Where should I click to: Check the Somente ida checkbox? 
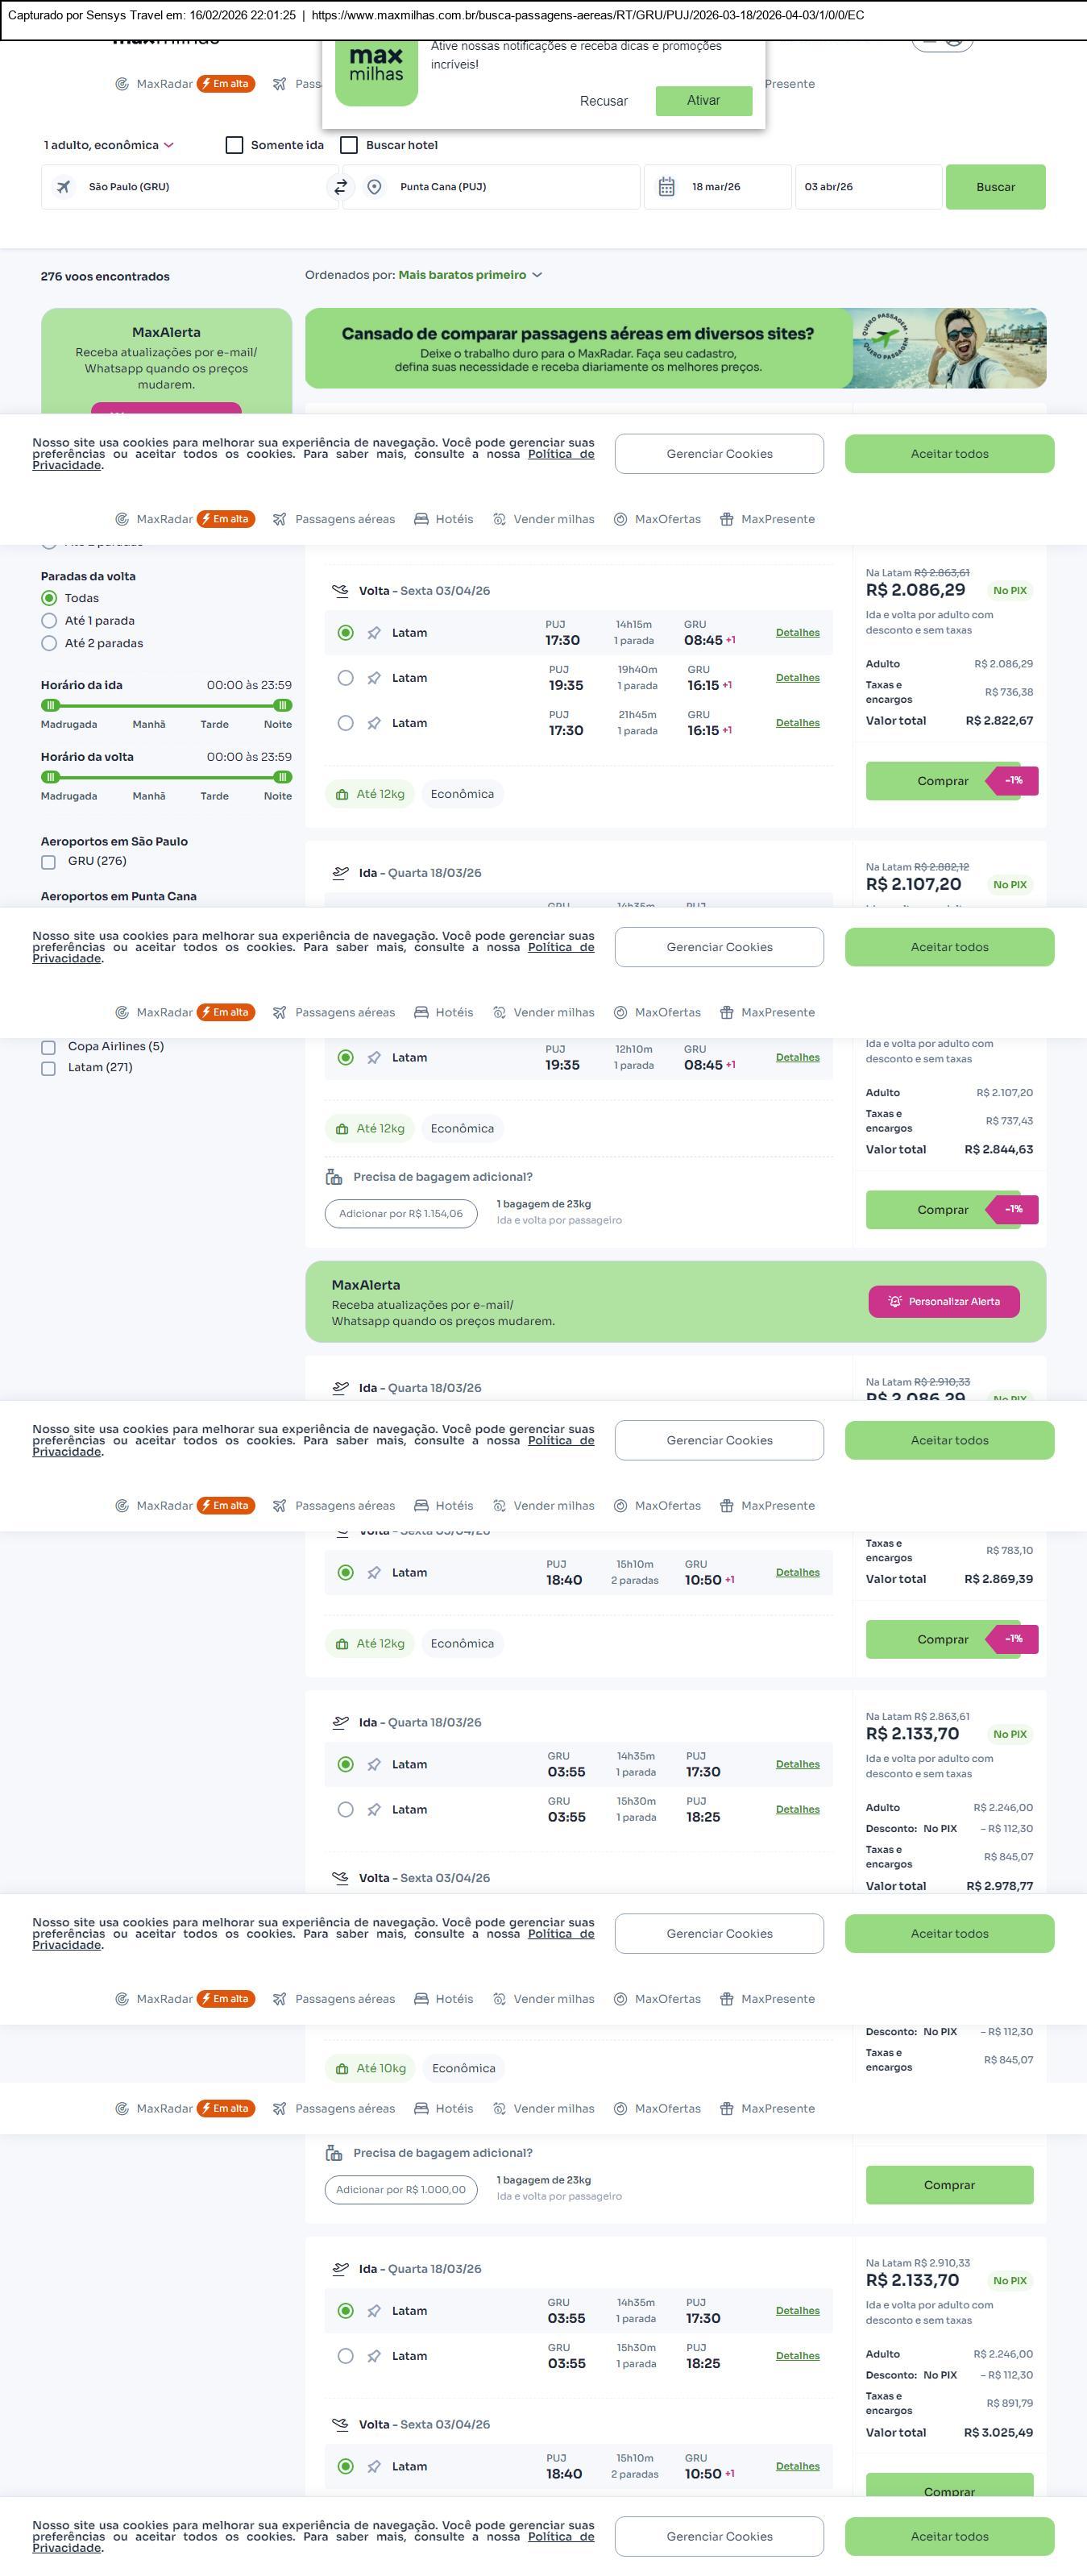coord(235,145)
